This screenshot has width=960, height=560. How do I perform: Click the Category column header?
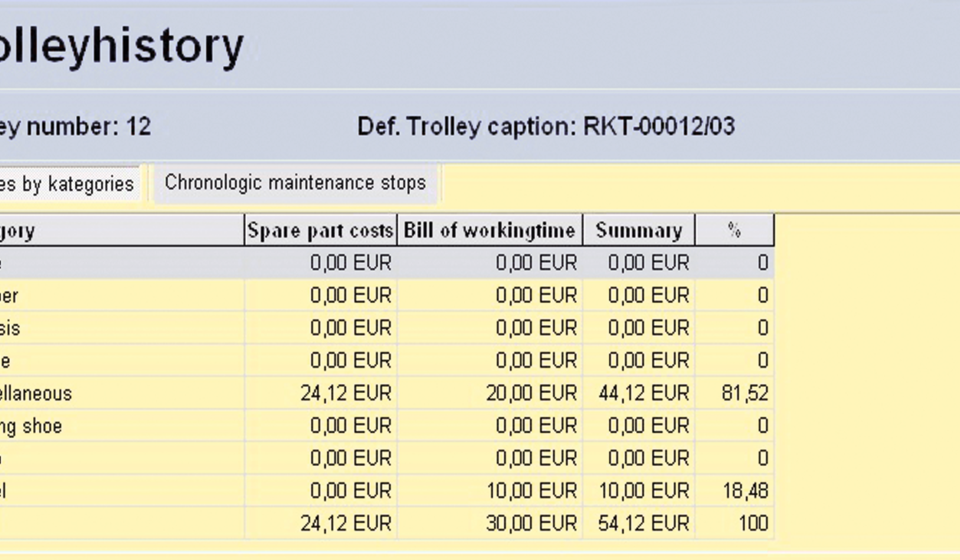point(20,231)
